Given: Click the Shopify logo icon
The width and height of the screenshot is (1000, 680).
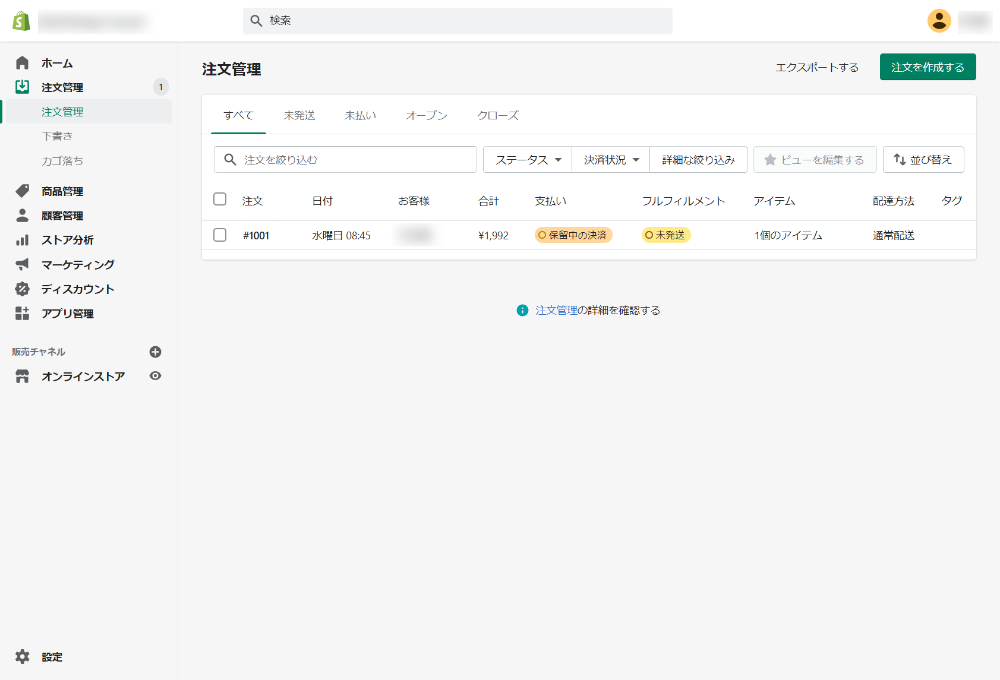Looking at the screenshot, I should coord(21,21).
